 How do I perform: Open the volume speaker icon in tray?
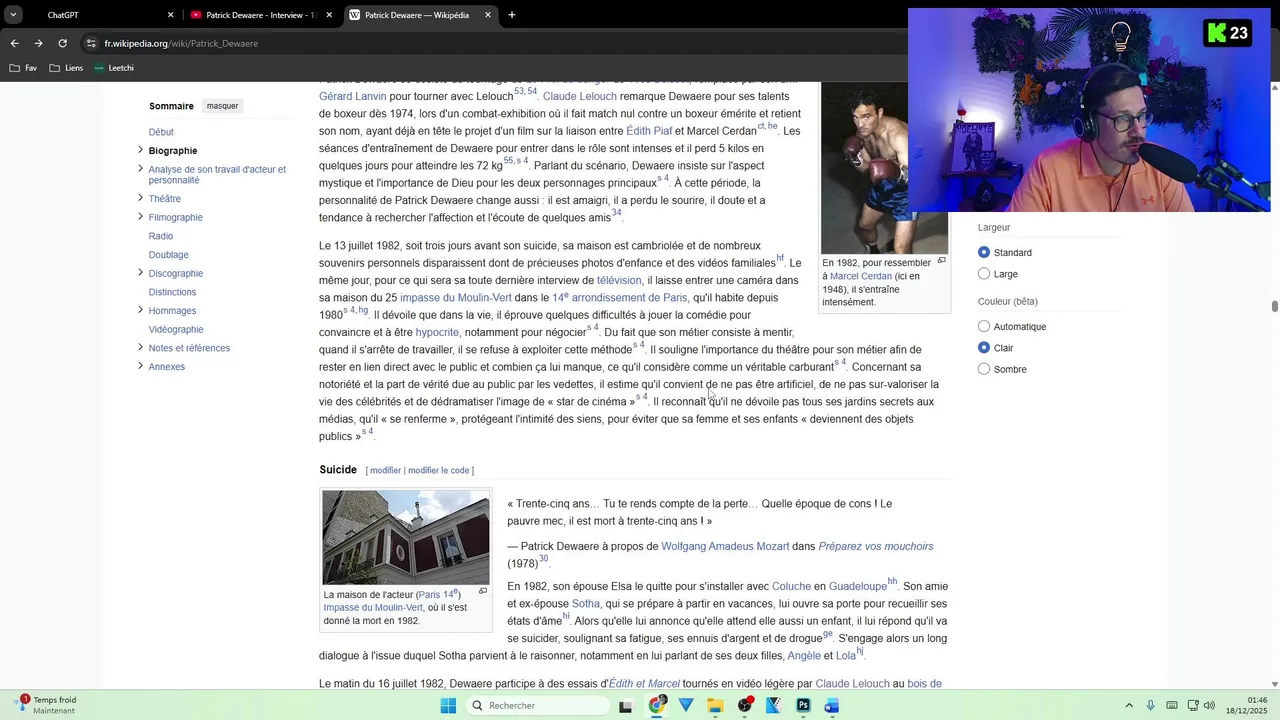click(1209, 705)
